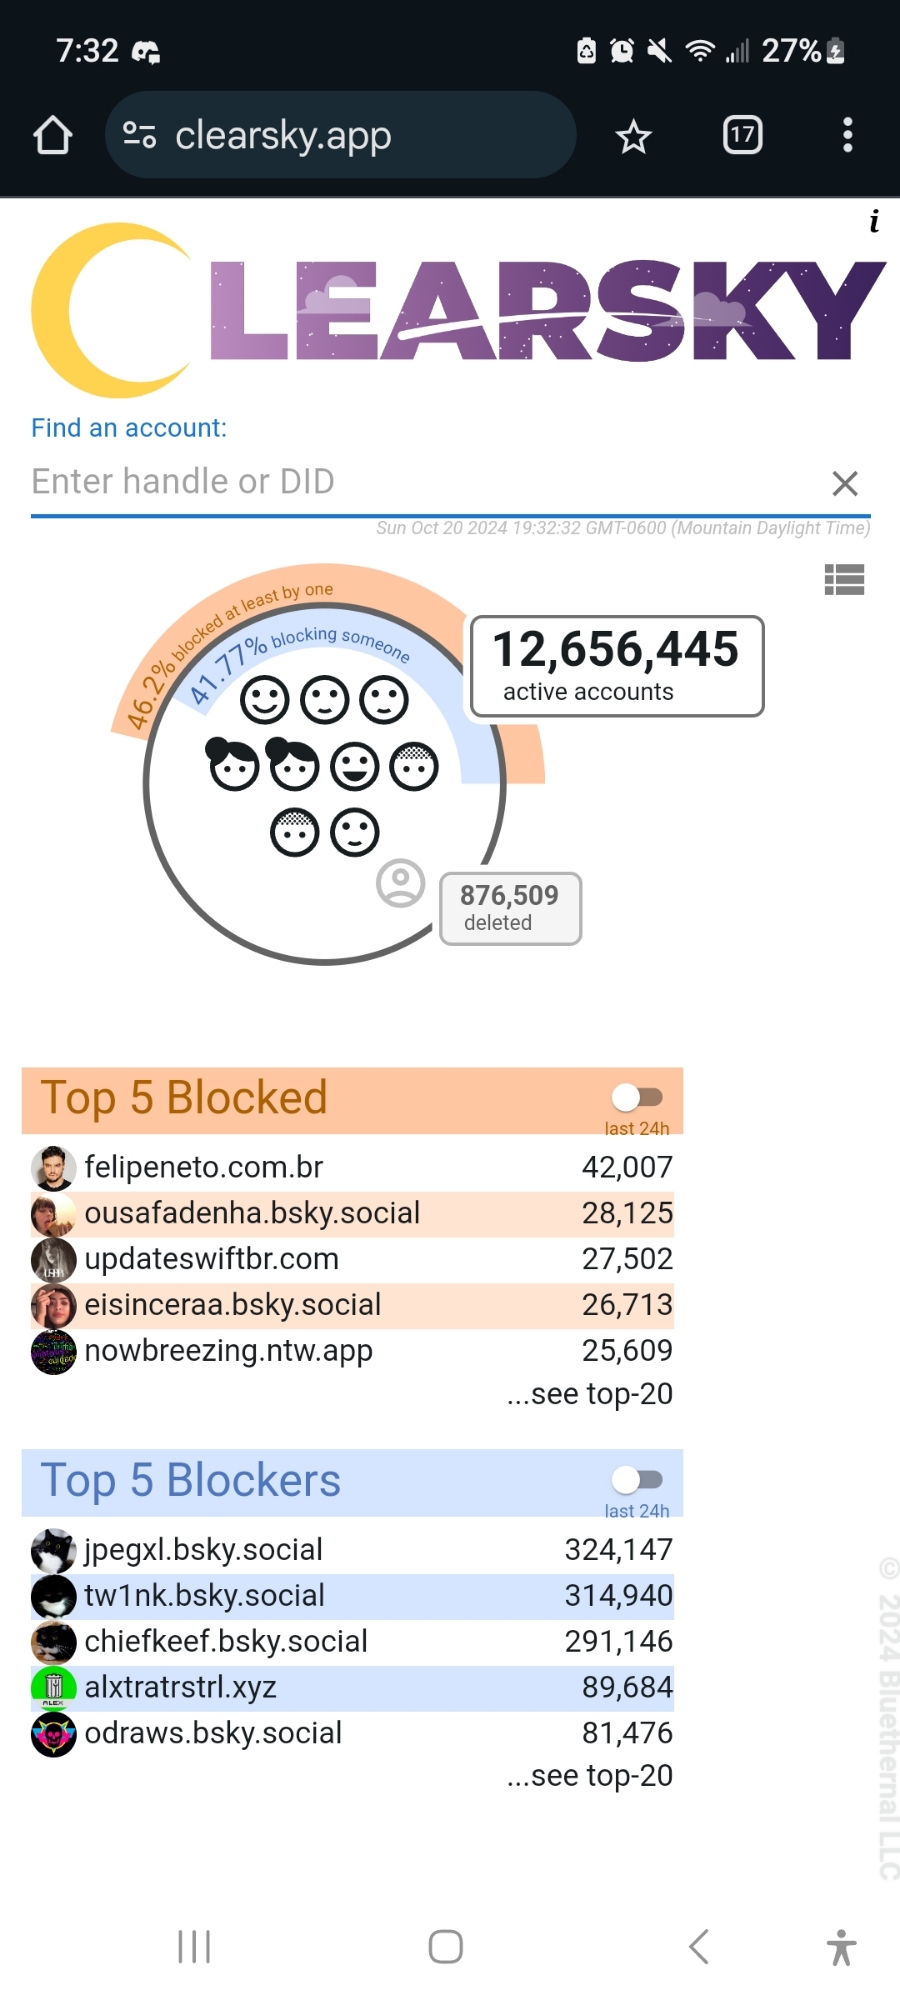Tap the site settings icon in address bar
This screenshot has width=900, height=2000.
140,135
